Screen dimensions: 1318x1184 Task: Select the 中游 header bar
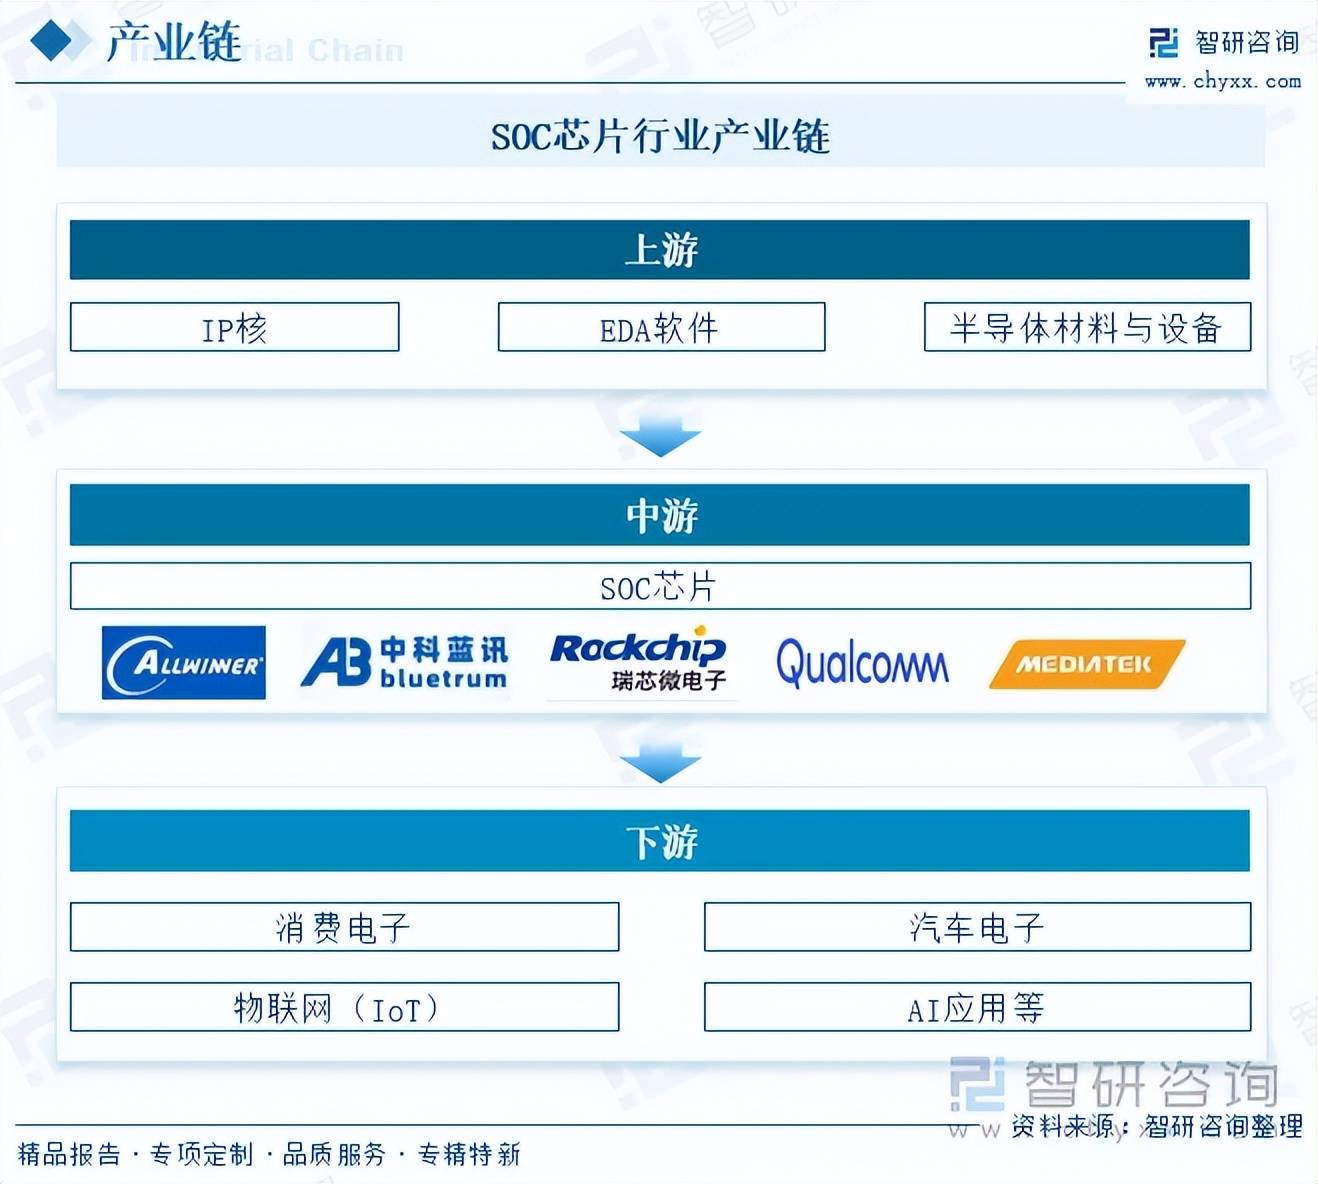point(660,515)
